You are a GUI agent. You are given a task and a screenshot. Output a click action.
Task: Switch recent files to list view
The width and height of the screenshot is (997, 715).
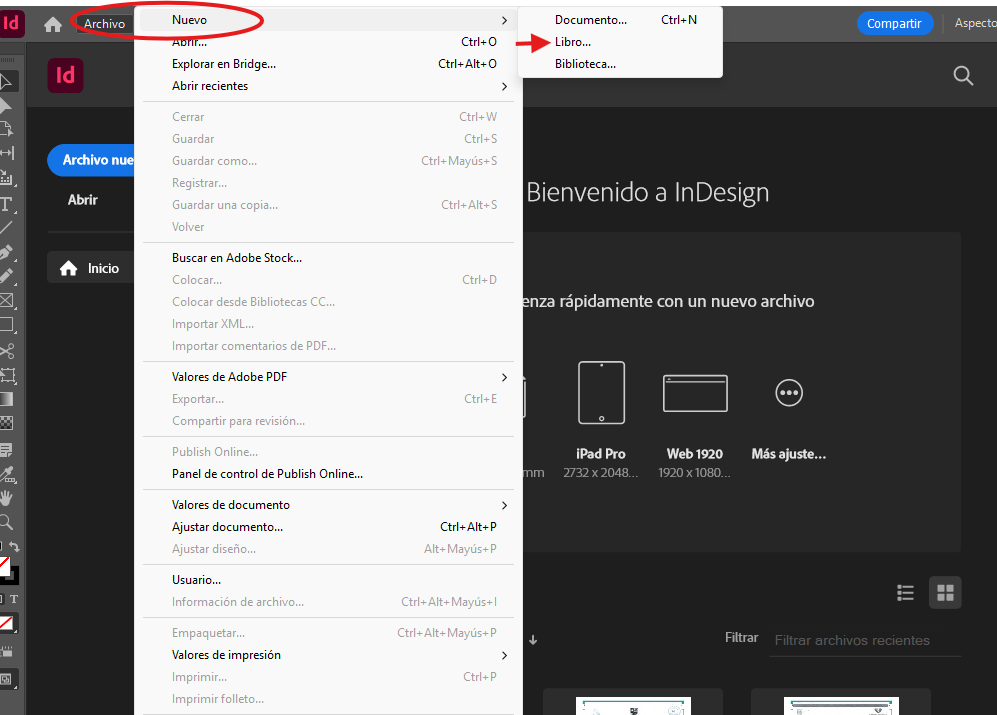905,592
